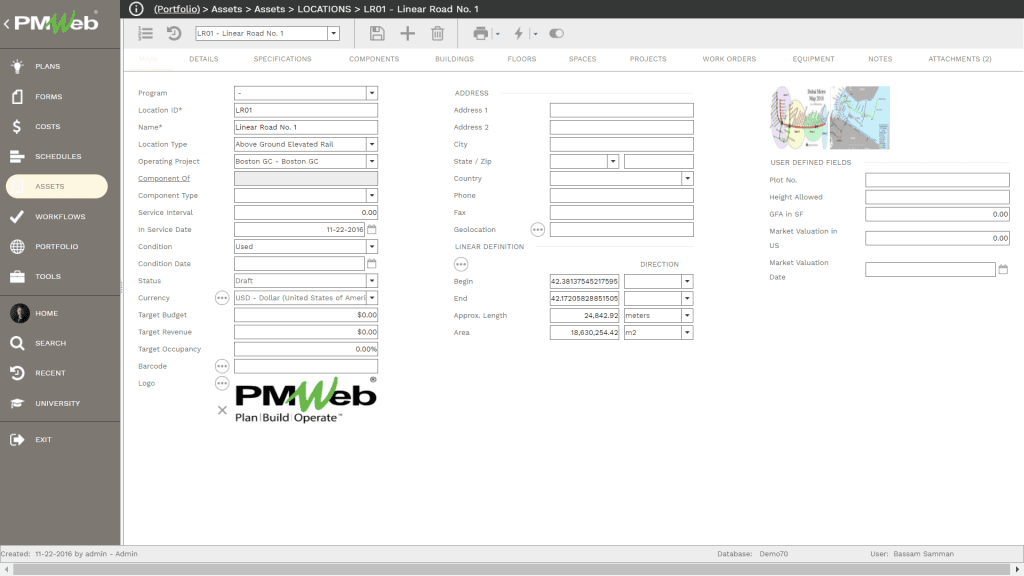Expand the Component Type dropdown
Viewport: 1024px width, 576px height.
(372, 195)
